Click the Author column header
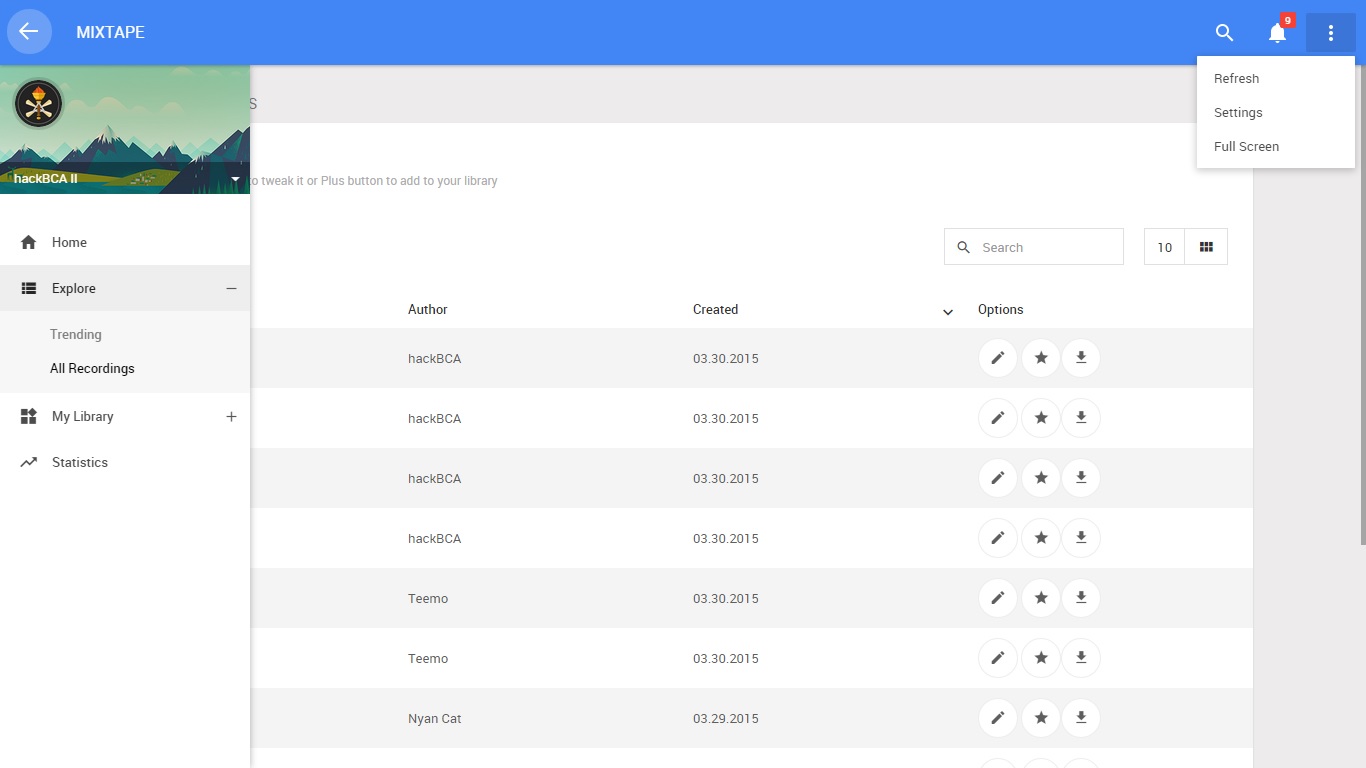Screen dimensions: 1366x768 tap(428, 310)
